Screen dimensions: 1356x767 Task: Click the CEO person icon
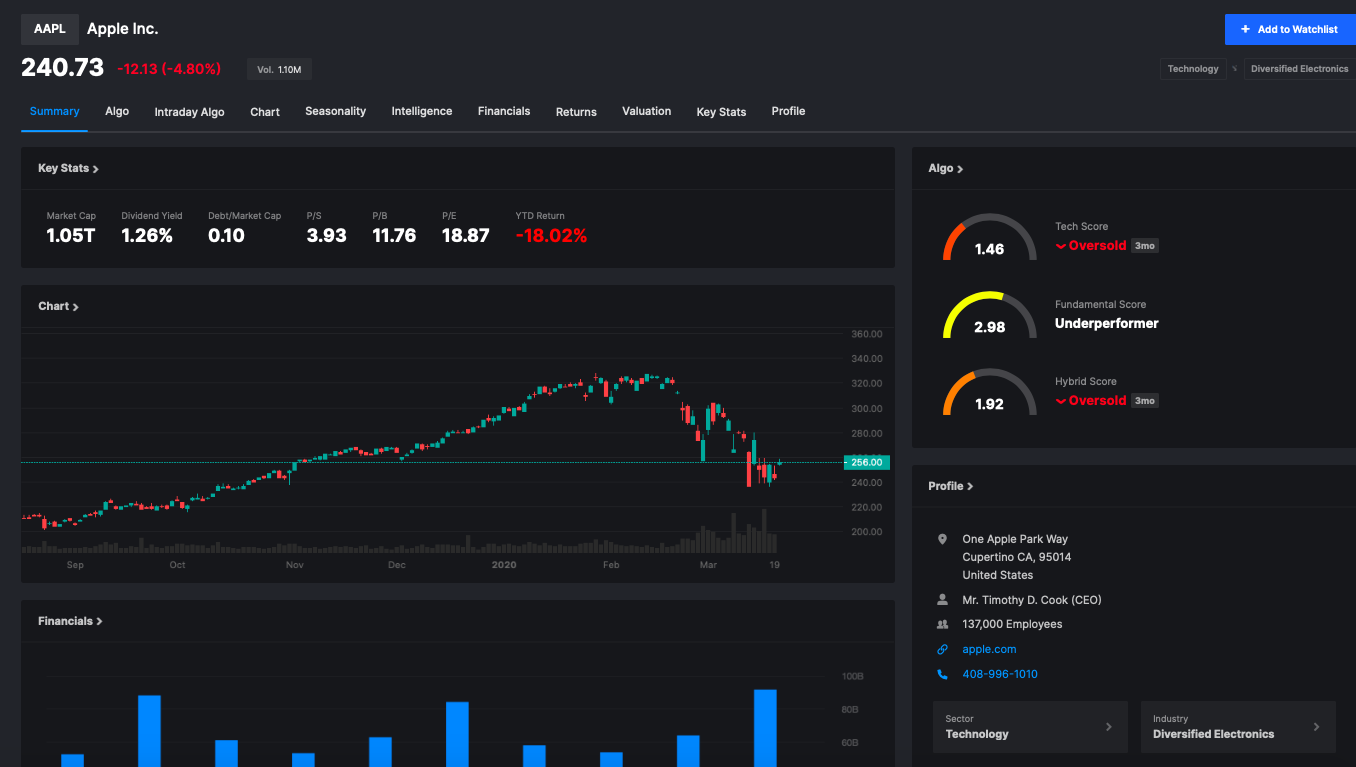(942, 600)
